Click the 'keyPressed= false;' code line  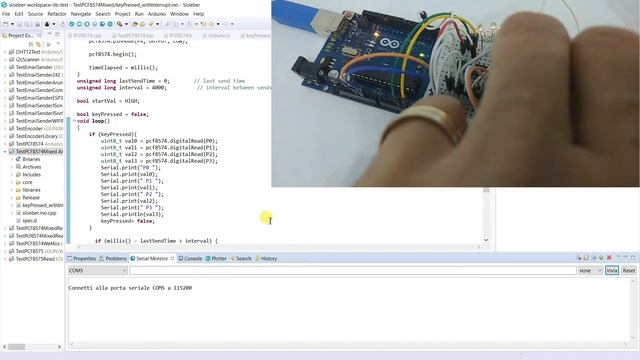click(x=128, y=221)
